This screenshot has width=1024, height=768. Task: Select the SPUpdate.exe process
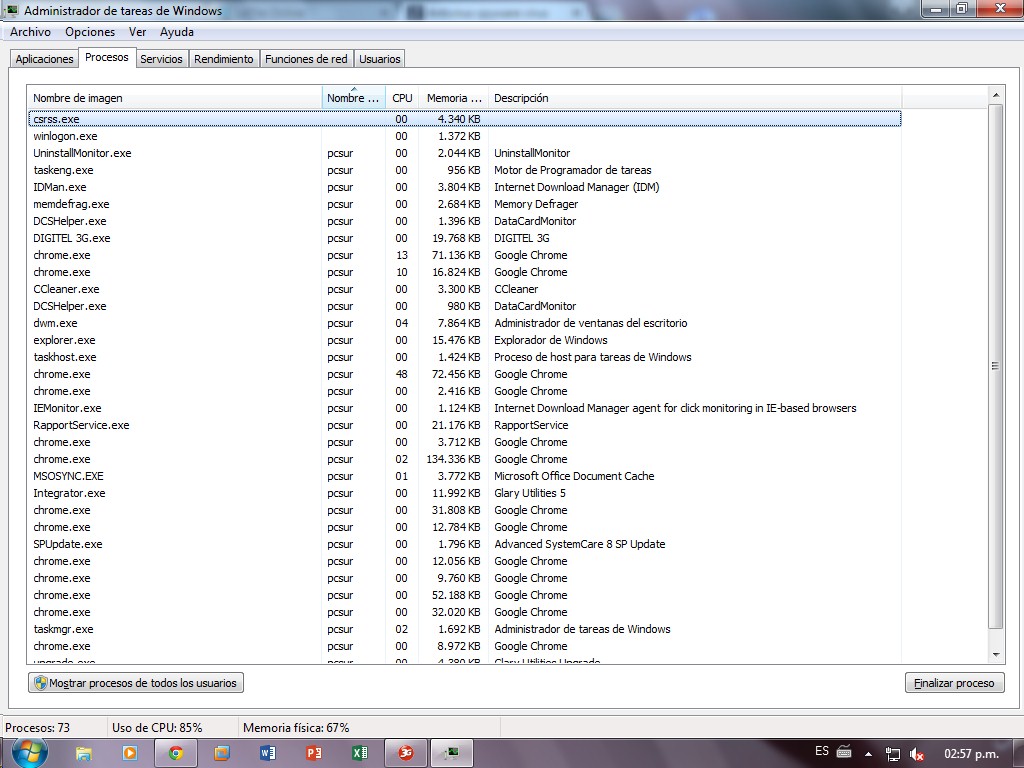[x=464, y=543]
